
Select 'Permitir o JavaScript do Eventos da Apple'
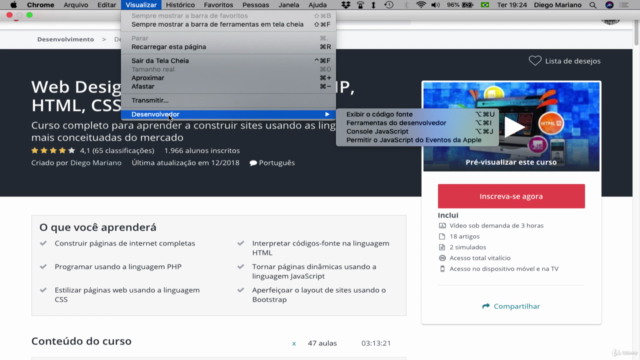click(x=418, y=140)
